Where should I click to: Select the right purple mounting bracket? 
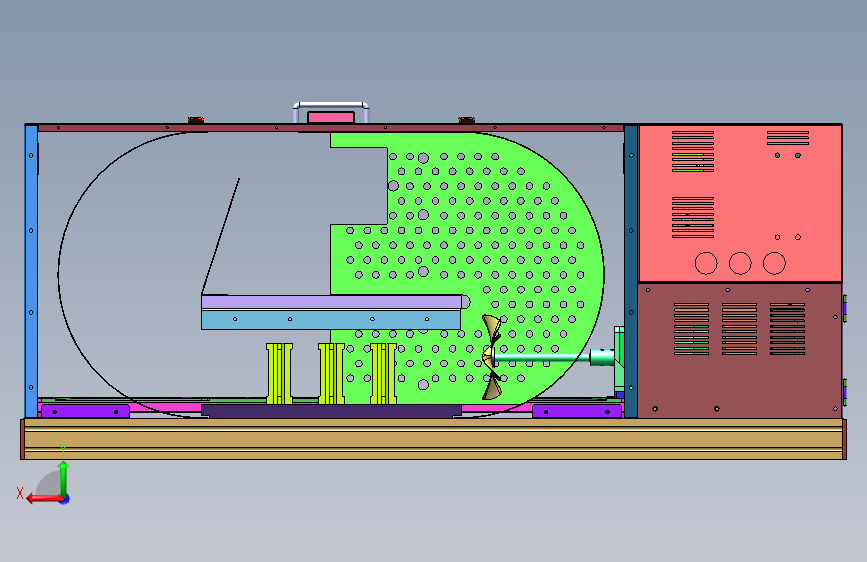click(x=577, y=412)
